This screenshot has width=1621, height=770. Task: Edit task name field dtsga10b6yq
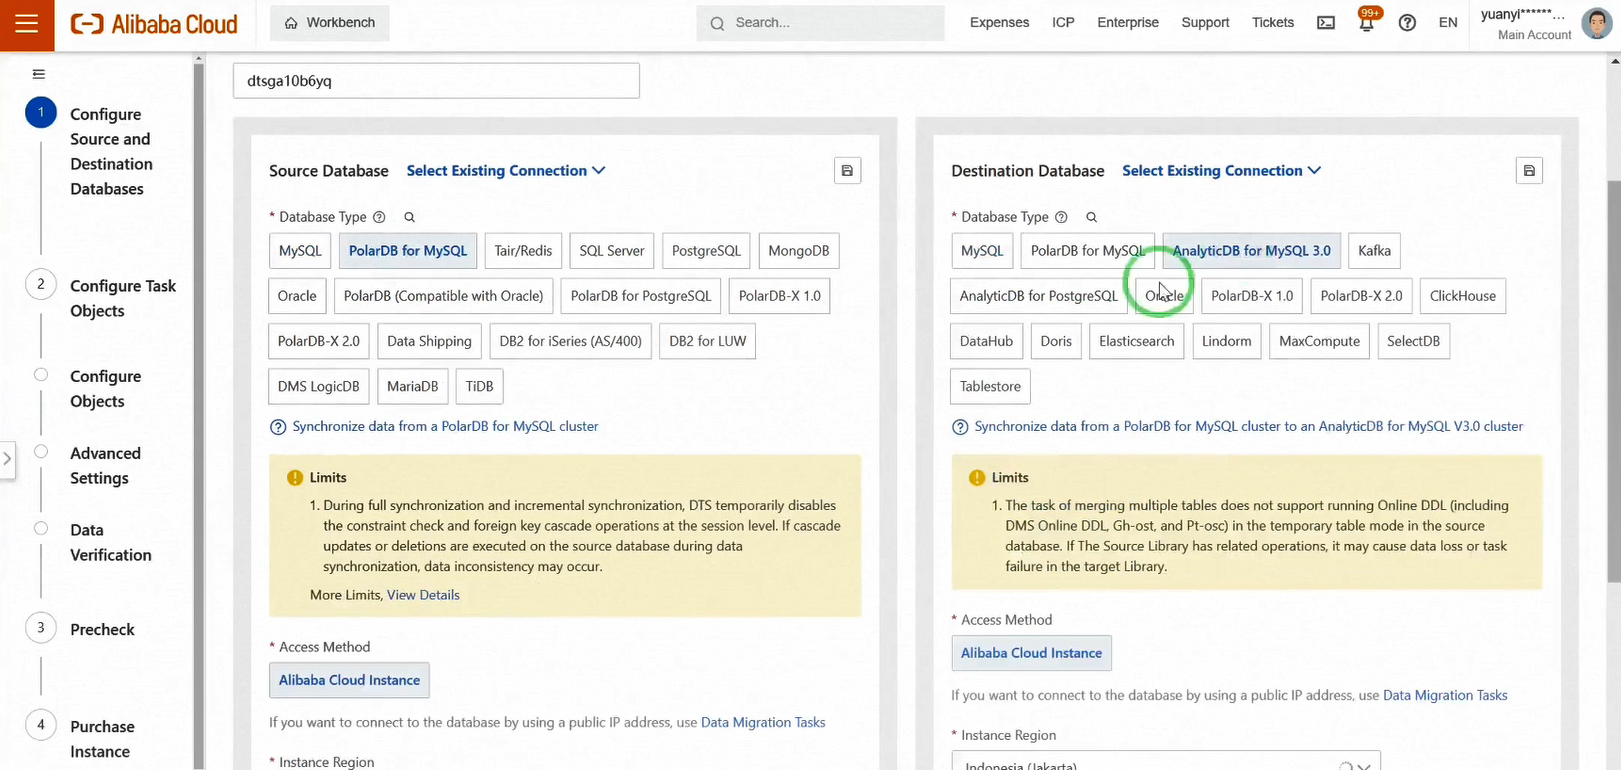[x=436, y=81]
